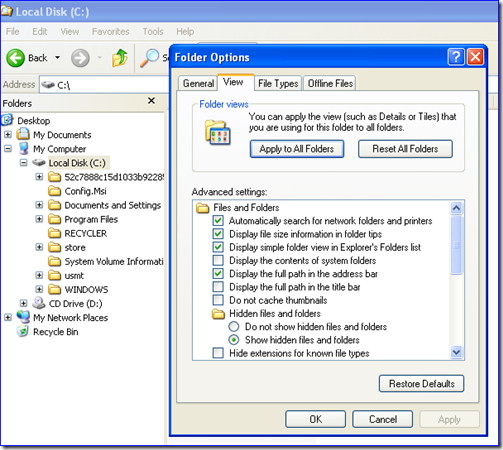Expand the My Documents tree node
The height and width of the screenshot is (450, 503).
point(8,134)
